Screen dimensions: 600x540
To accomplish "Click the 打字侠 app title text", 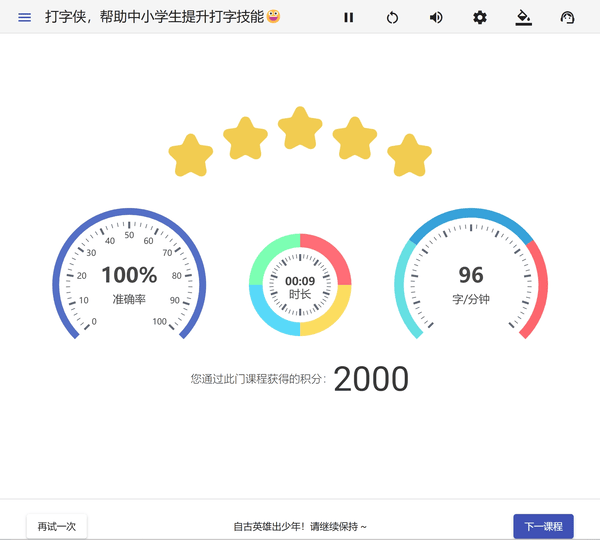I will click(x=154, y=18).
